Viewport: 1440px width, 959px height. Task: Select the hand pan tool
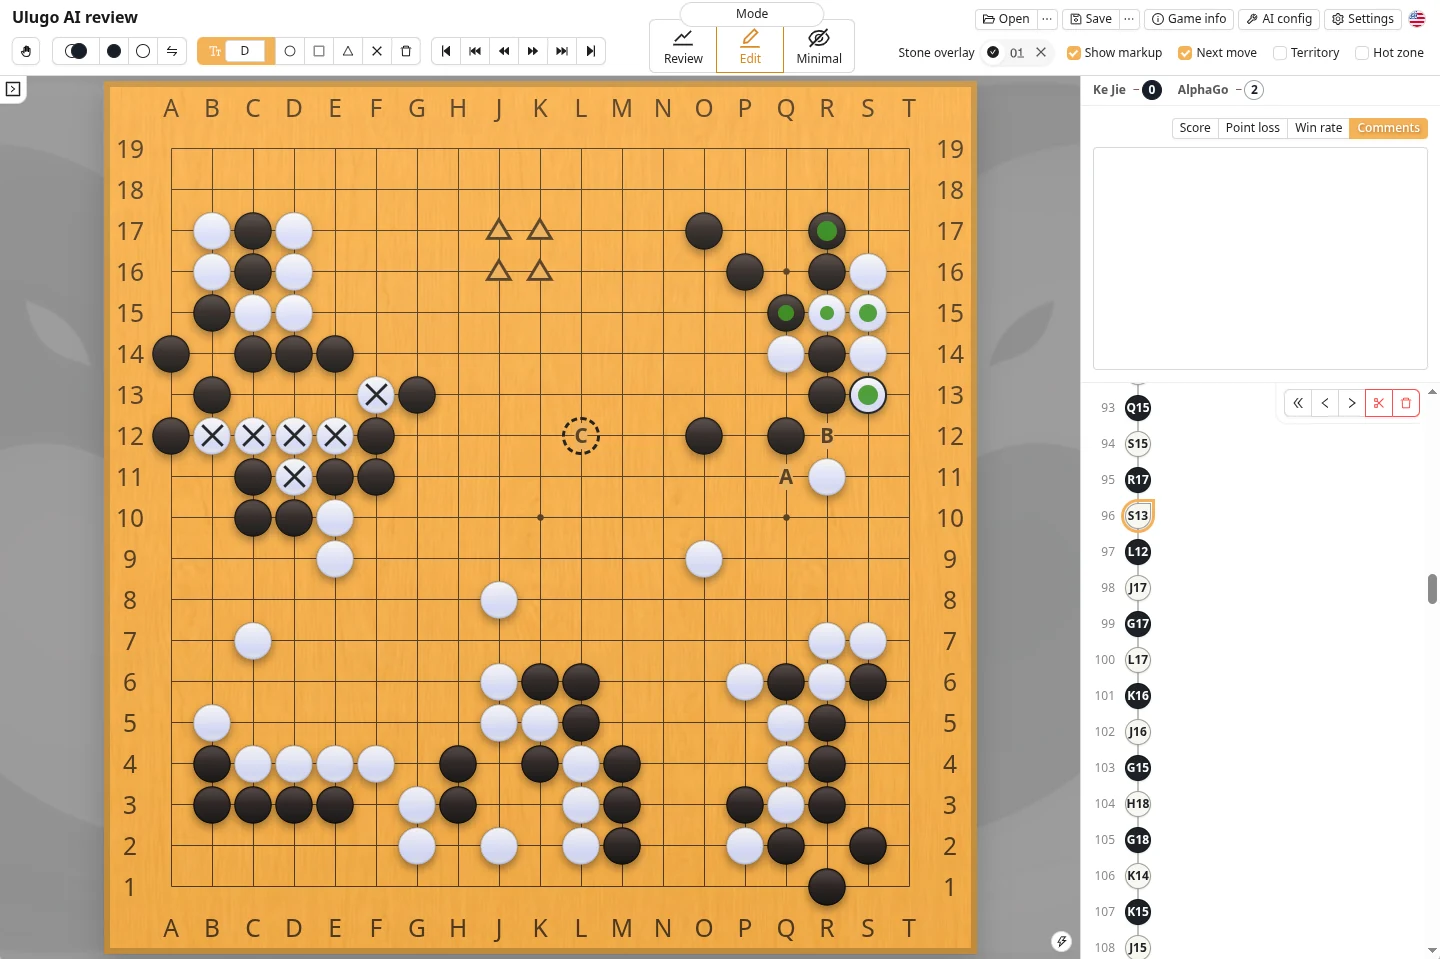26,51
